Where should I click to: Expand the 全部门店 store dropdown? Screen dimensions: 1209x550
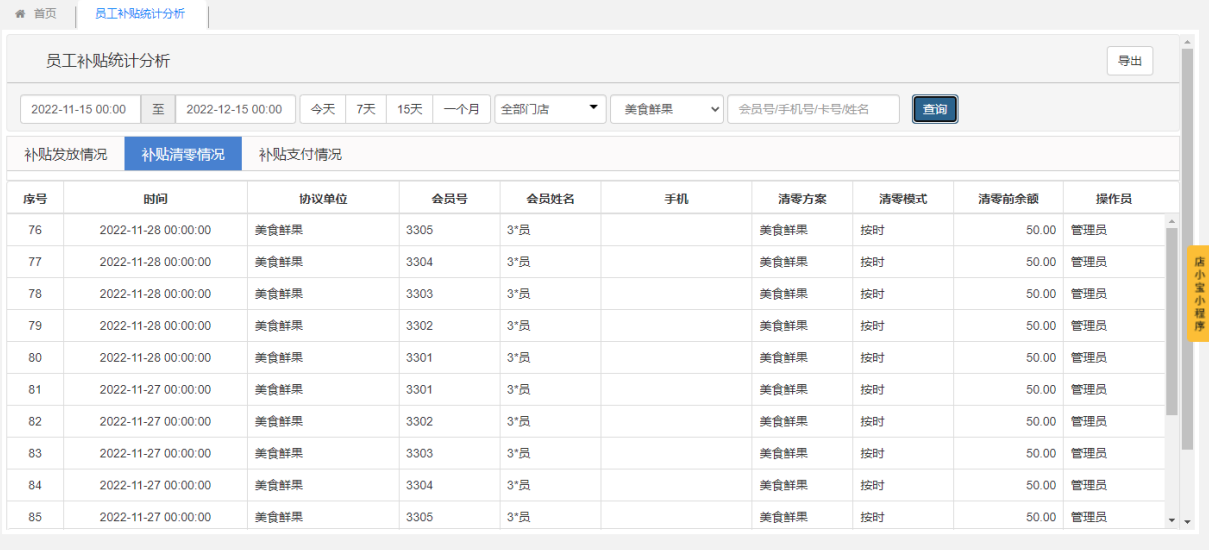point(550,109)
